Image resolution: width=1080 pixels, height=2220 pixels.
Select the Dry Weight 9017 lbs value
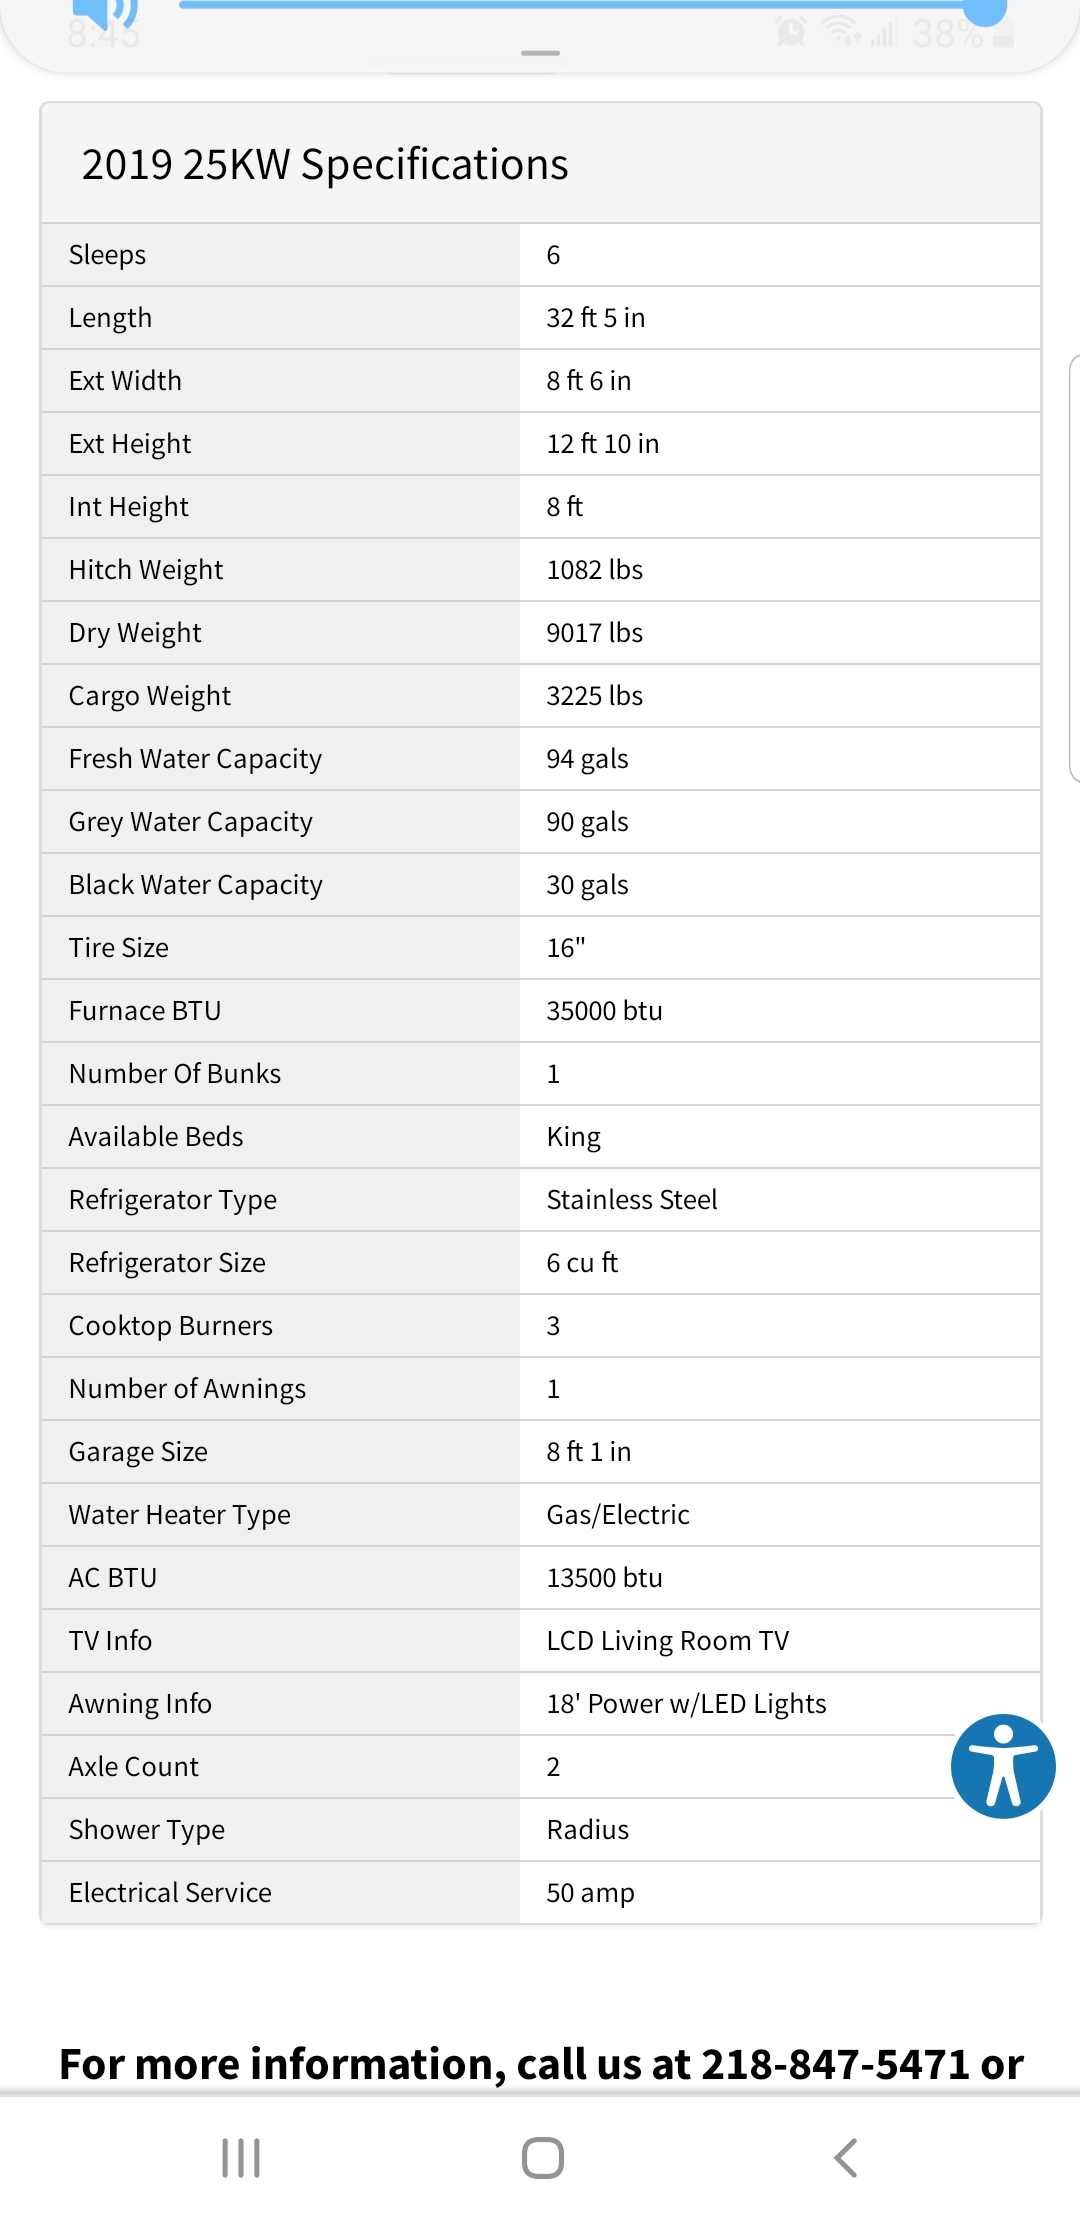(594, 633)
